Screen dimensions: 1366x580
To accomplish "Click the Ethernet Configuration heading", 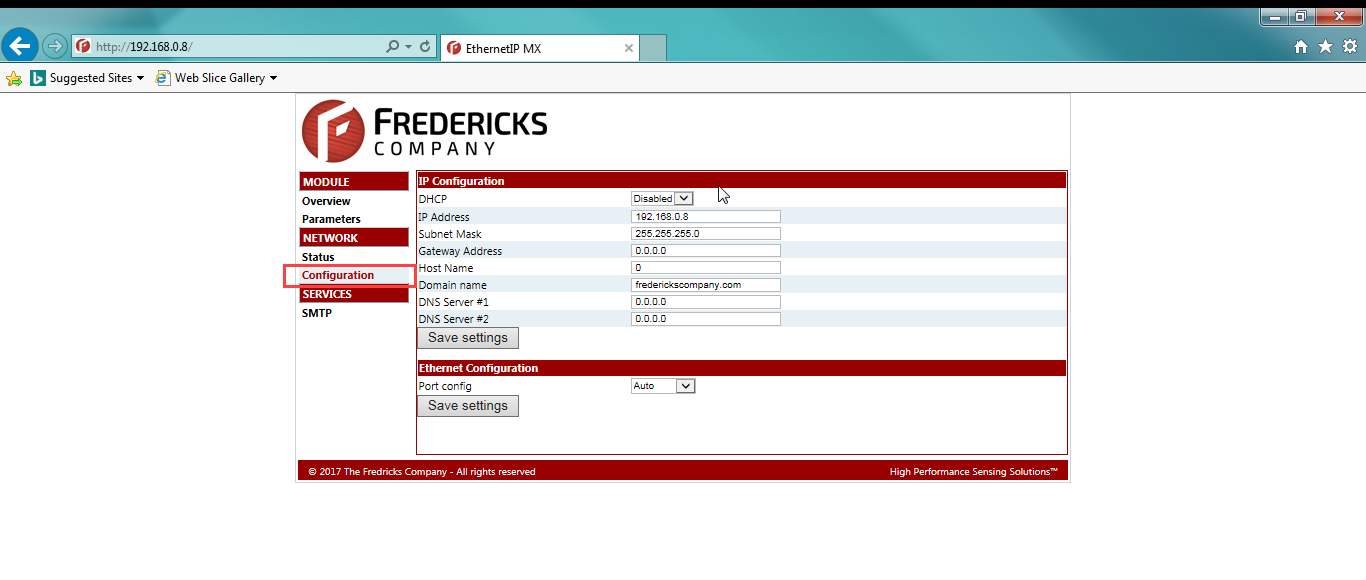I will point(478,368).
